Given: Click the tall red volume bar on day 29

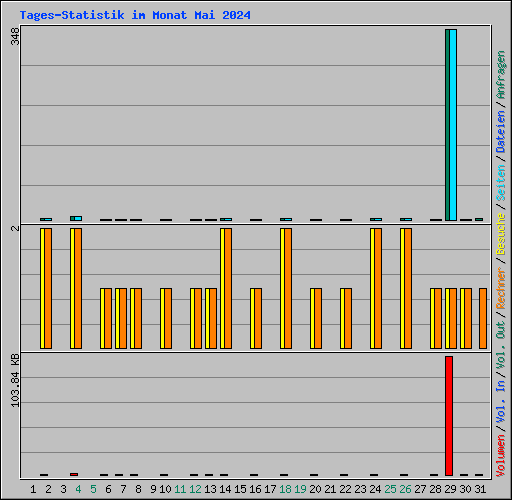Looking at the screenshot, I should [449, 416].
